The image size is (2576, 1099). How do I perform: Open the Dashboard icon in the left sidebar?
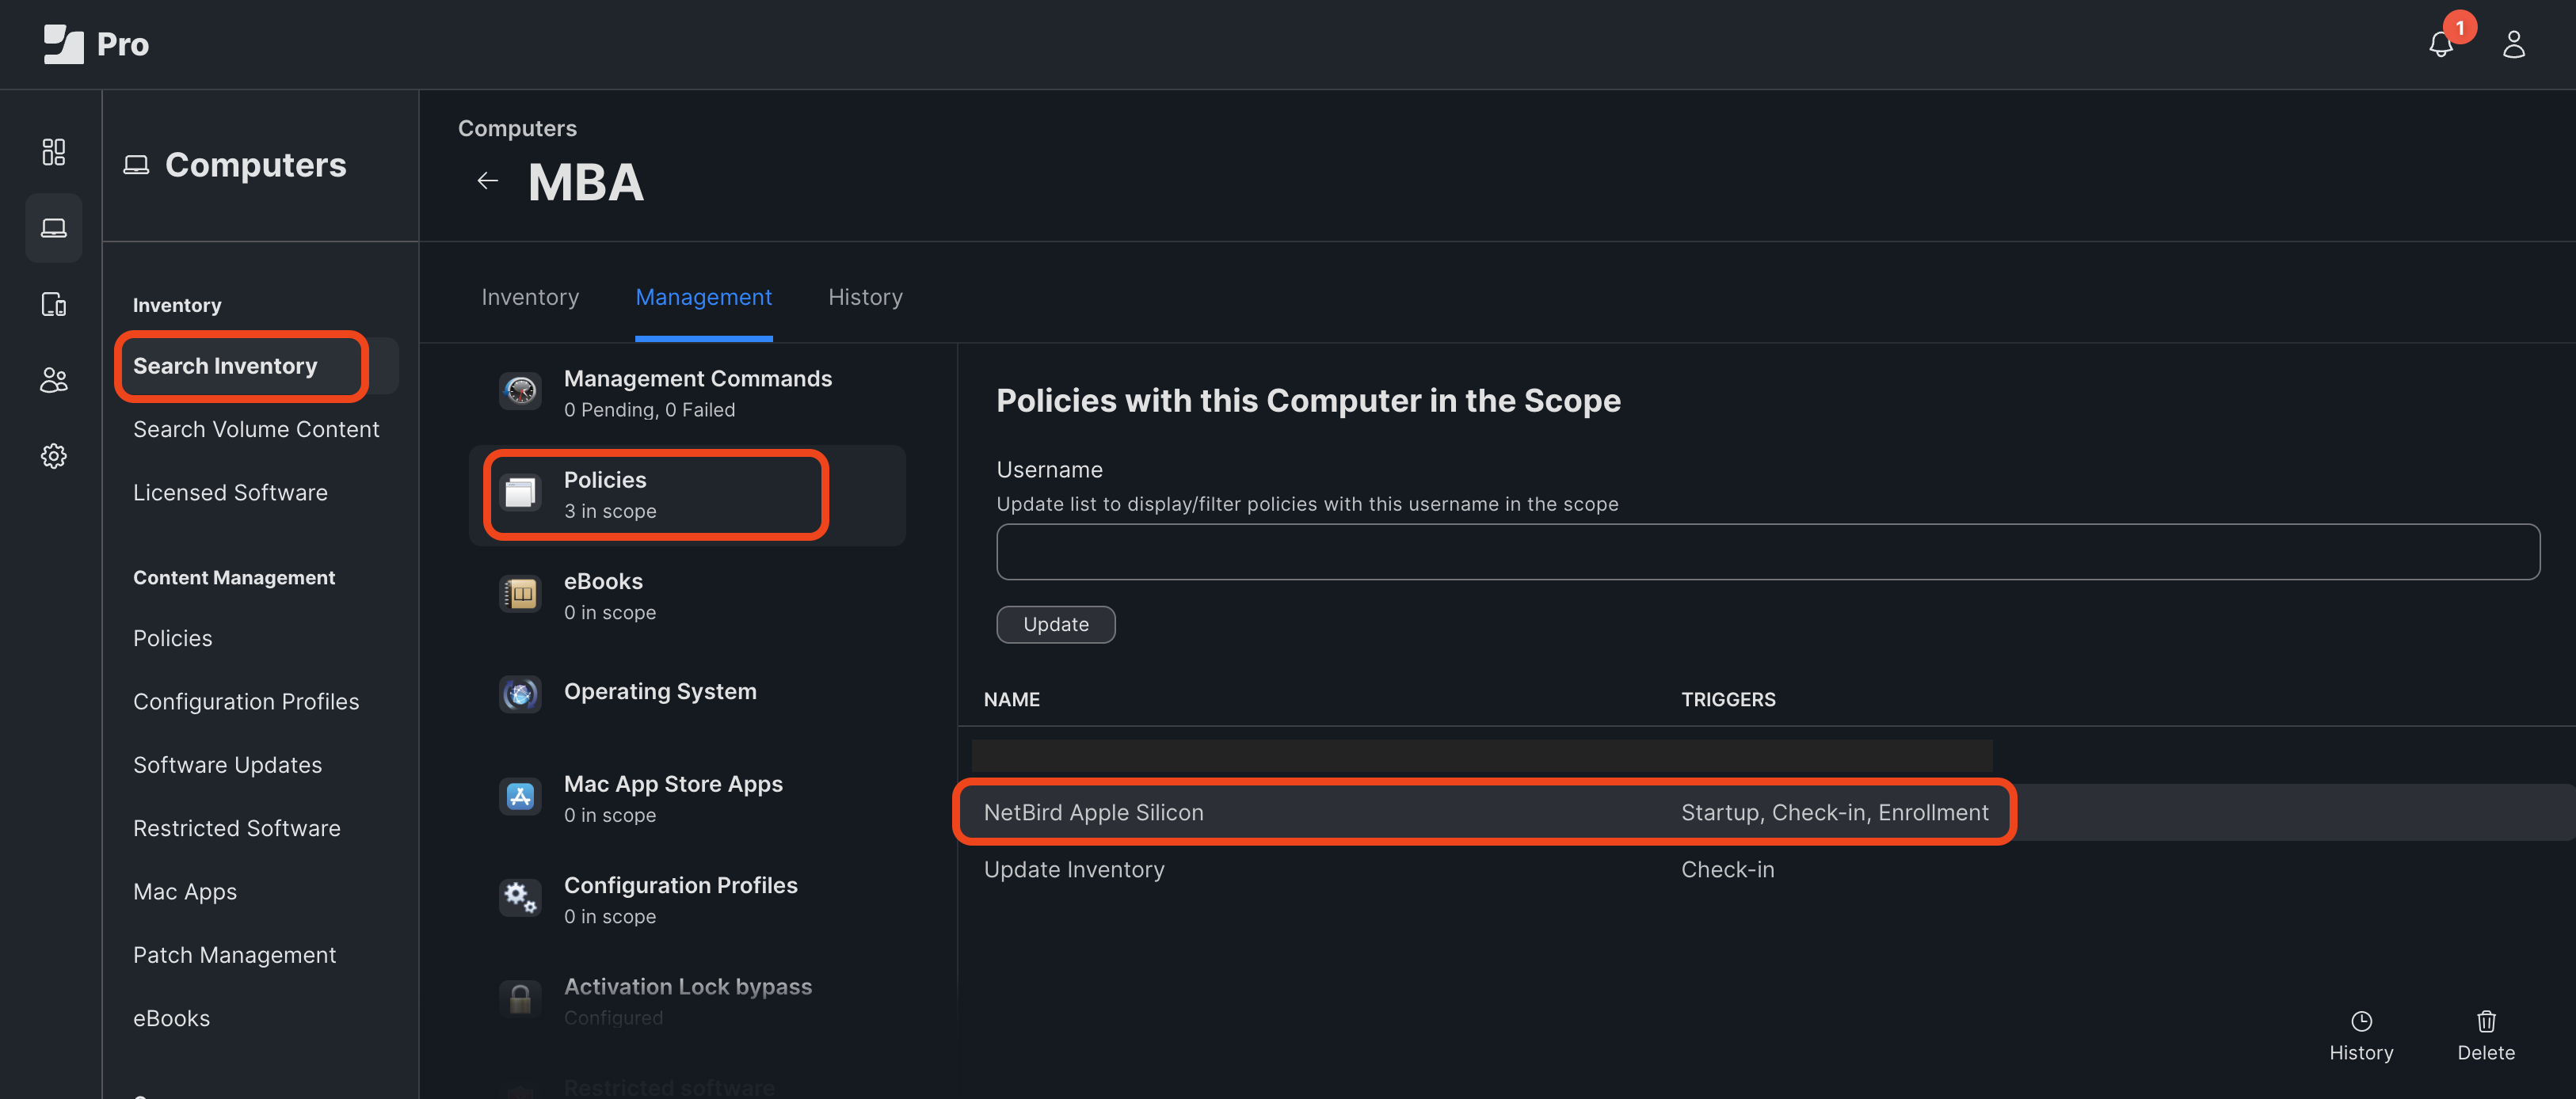(53, 152)
